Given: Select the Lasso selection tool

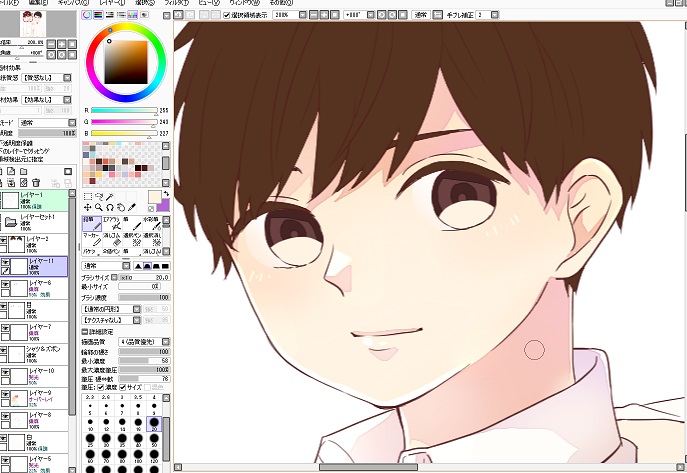Looking at the screenshot, I should click(x=99, y=197).
